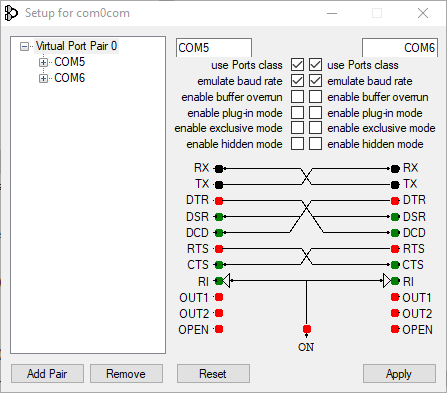This screenshot has height=393, width=447.
Task: Click the COM6 DSR green pin
Action: (395, 217)
